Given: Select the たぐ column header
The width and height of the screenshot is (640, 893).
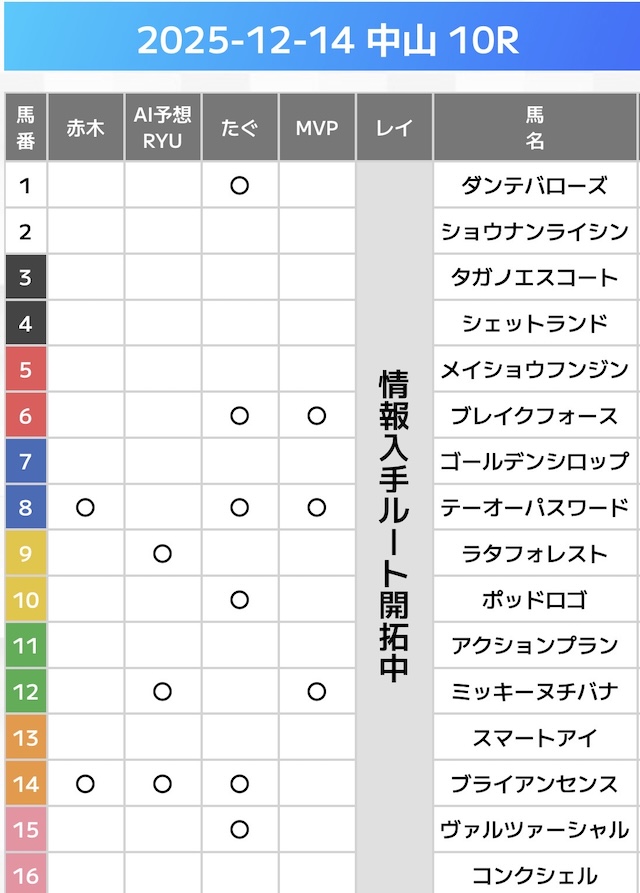Looking at the screenshot, I should [239, 128].
